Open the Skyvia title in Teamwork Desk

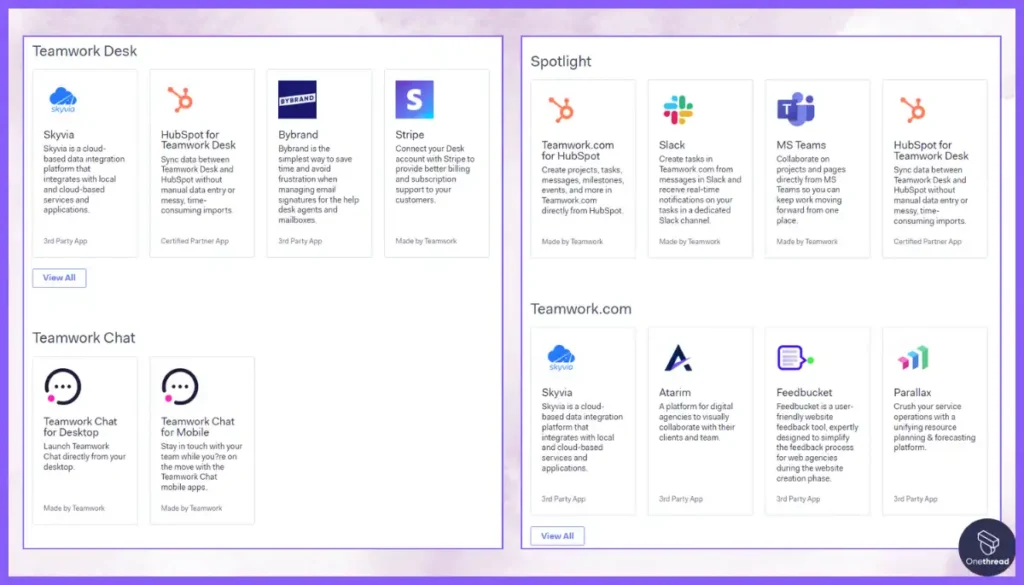[59, 134]
